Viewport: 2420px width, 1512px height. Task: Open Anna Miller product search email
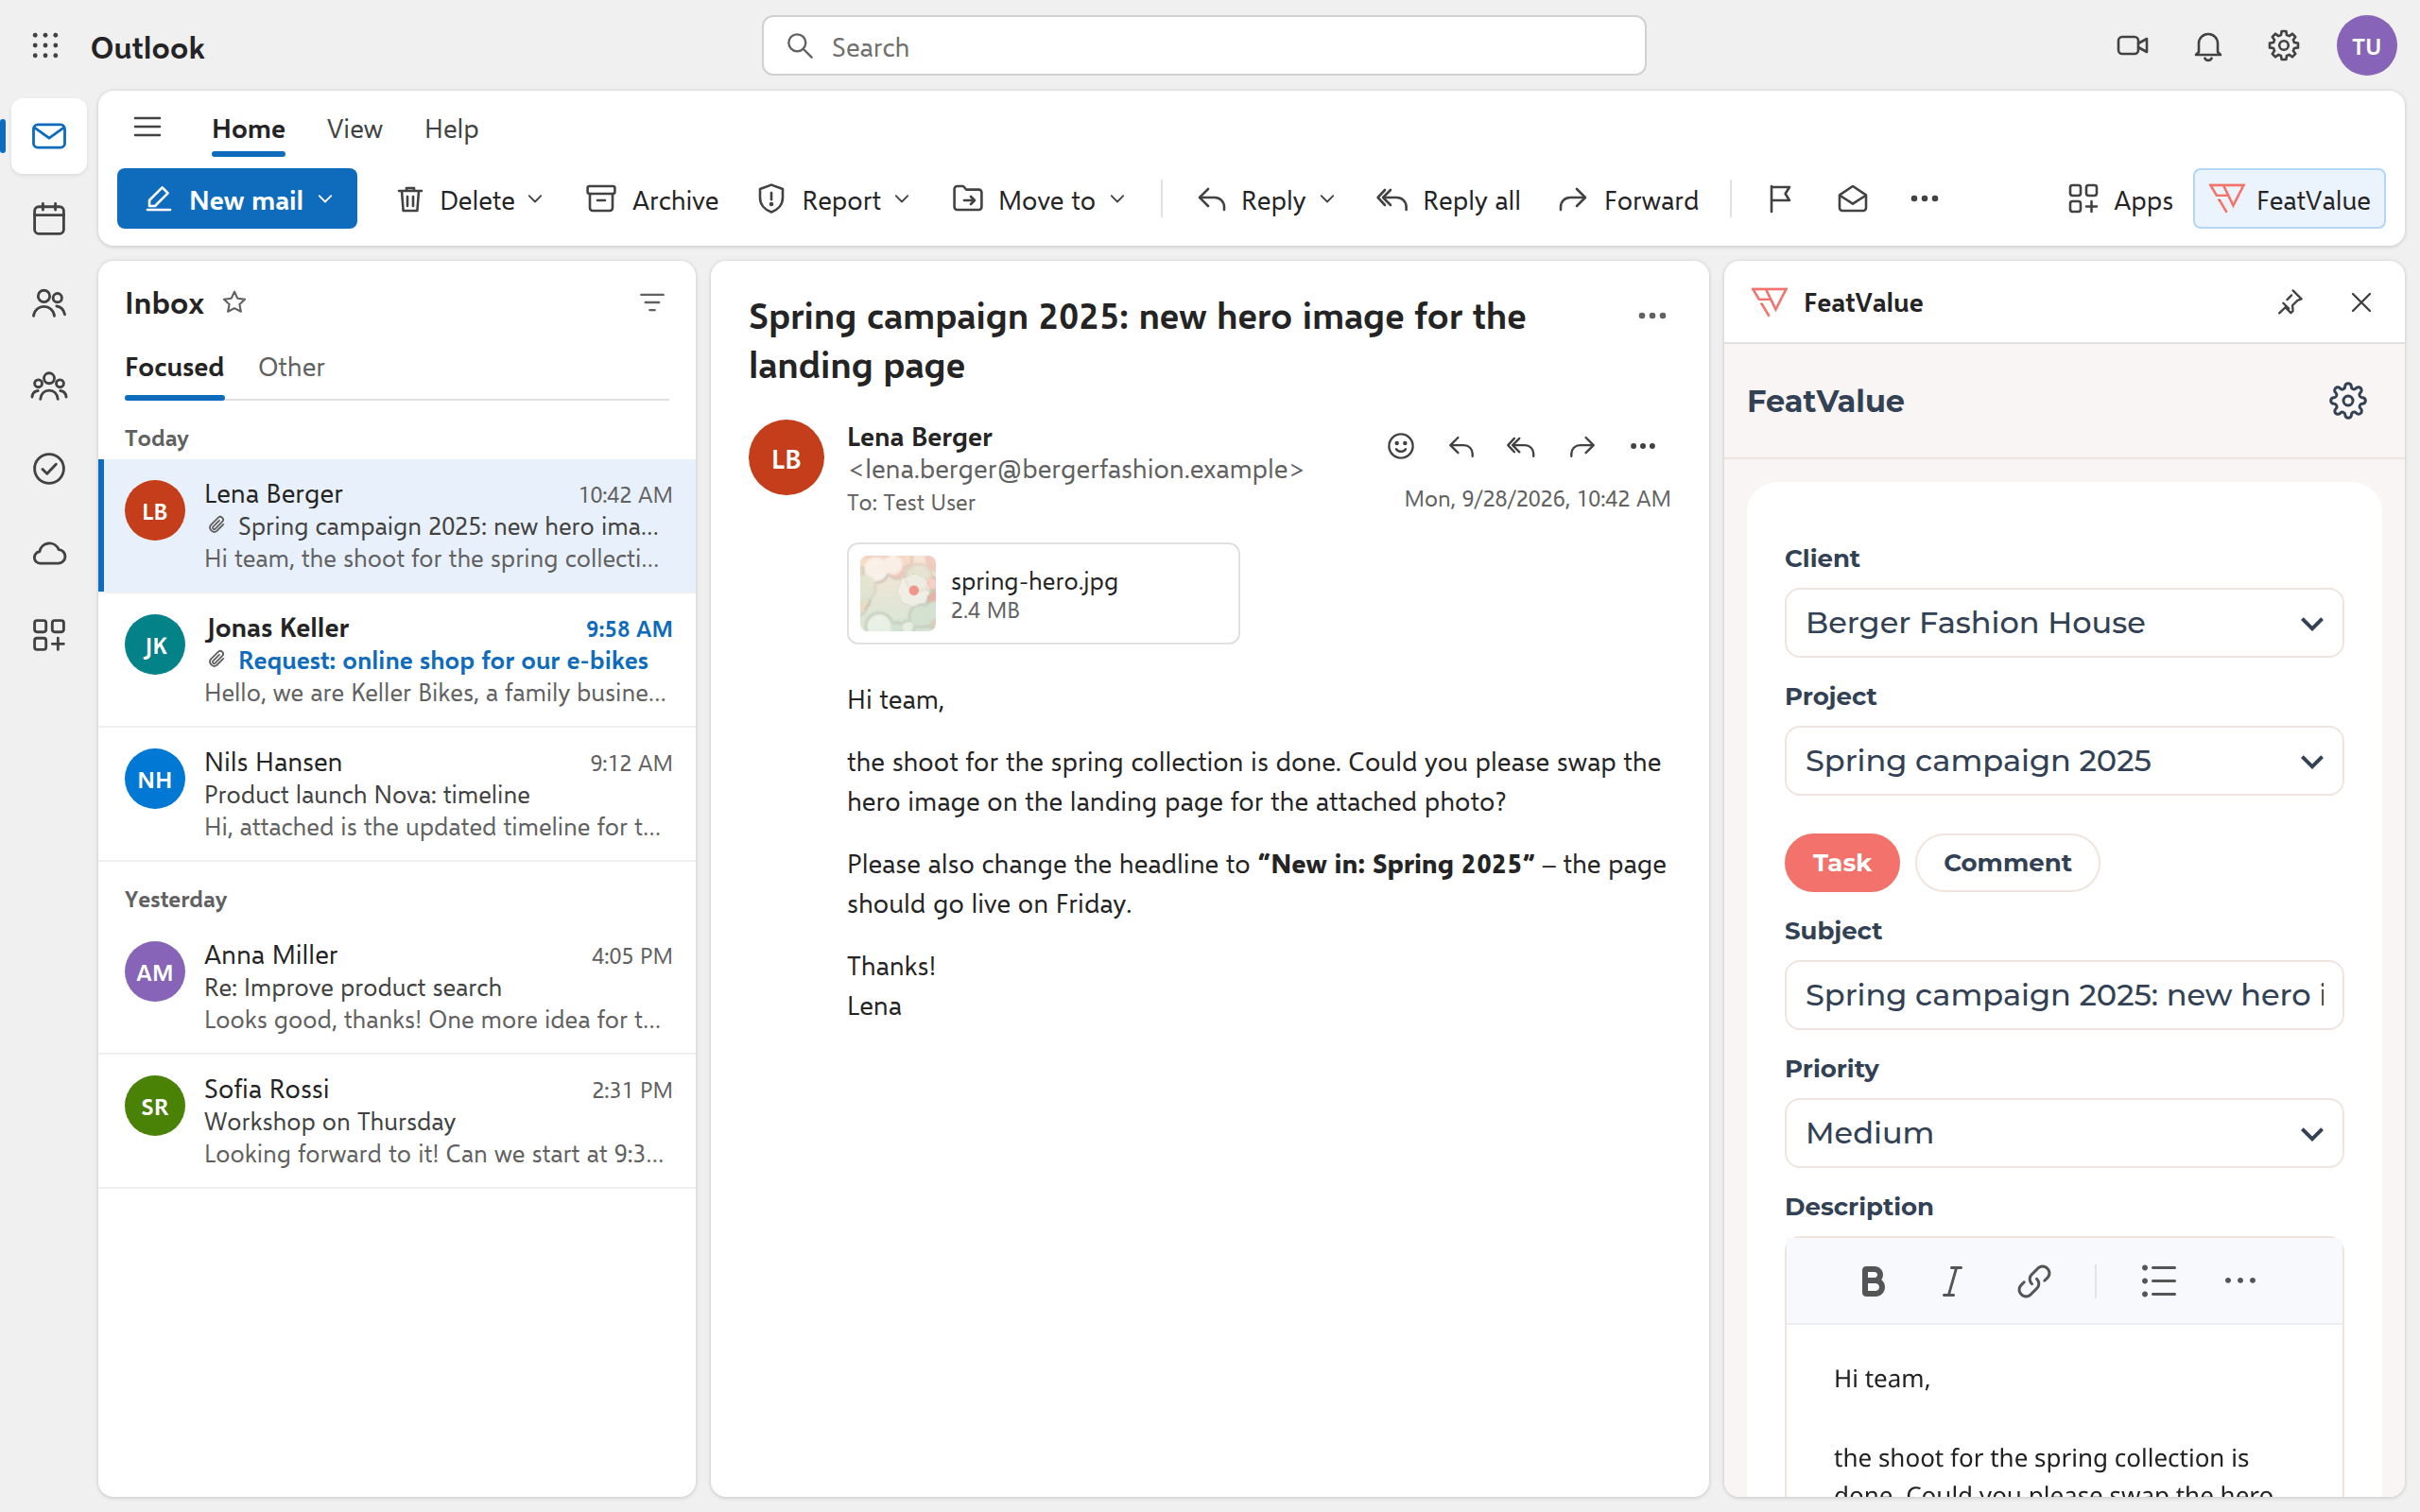(x=397, y=987)
